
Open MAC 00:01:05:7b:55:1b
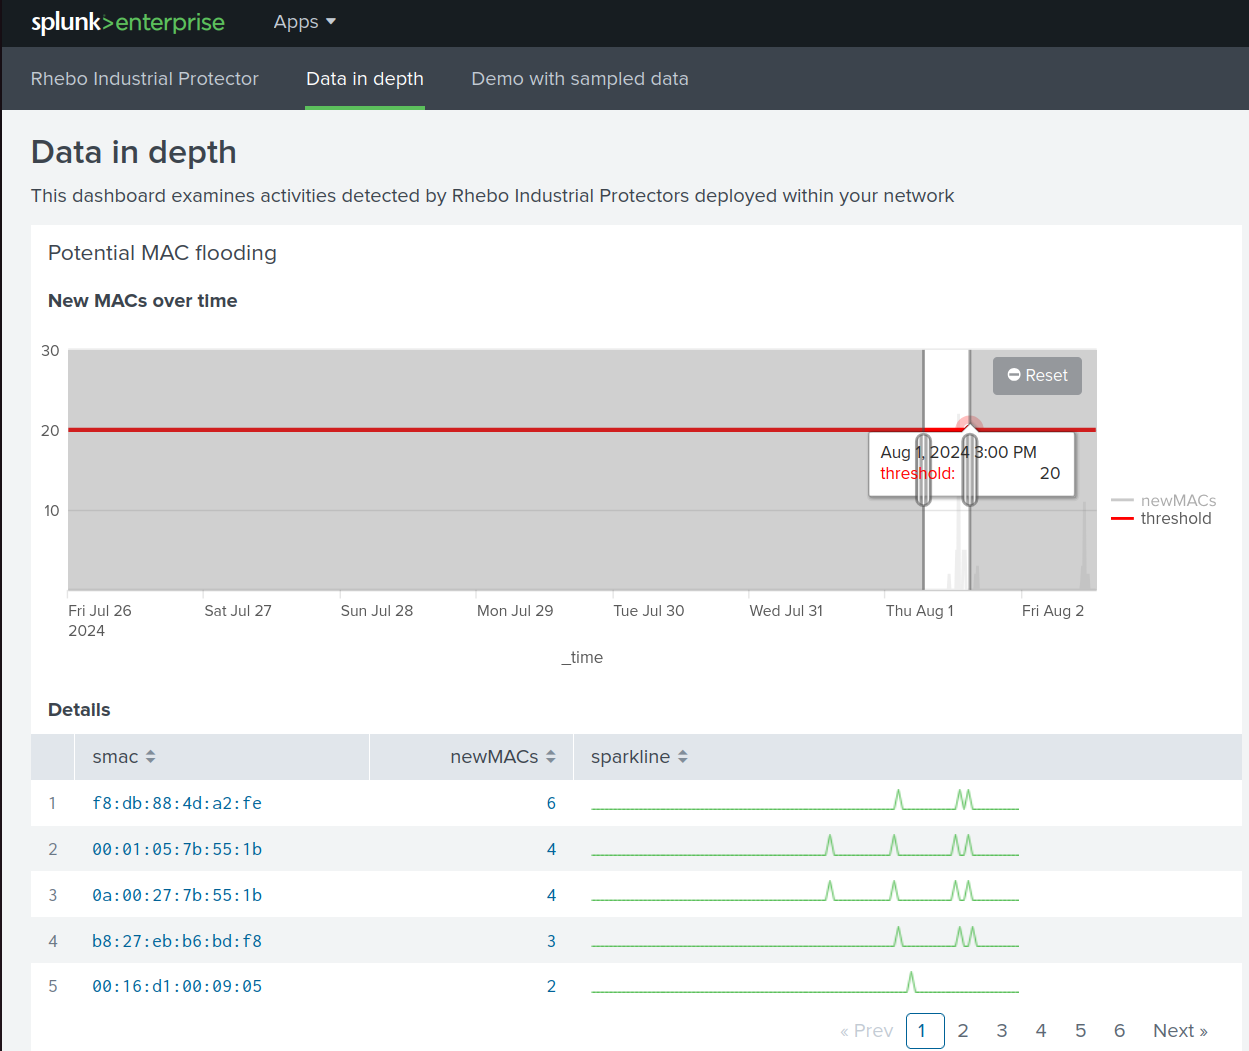(x=177, y=849)
